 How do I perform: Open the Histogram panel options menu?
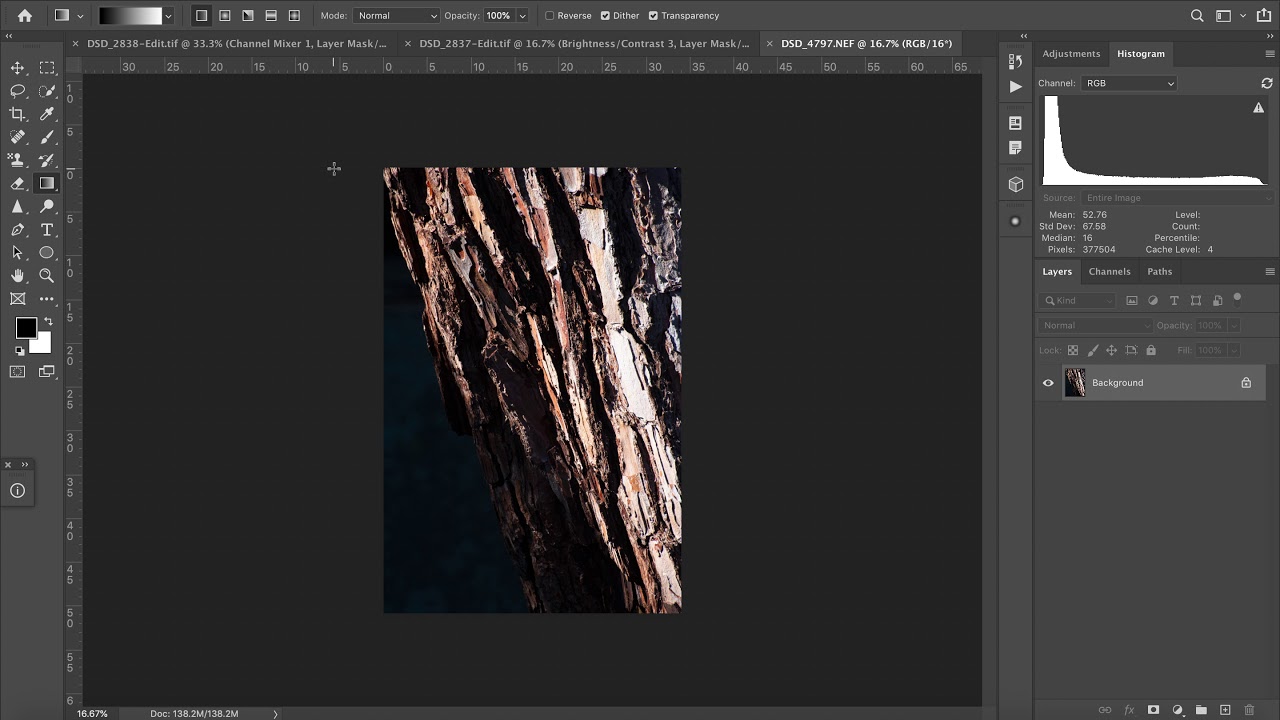coord(1270,54)
